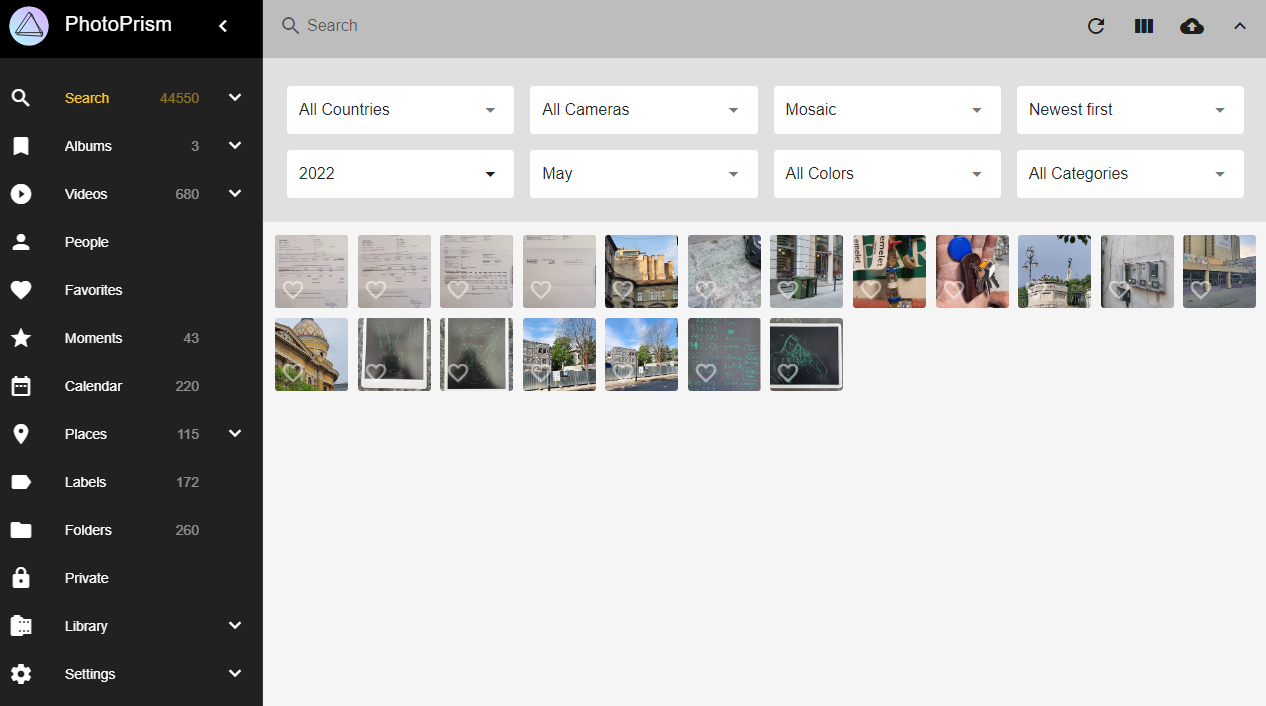The height and width of the screenshot is (706, 1266).
Task: Click the refresh icon in the toolbar
Action: coord(1096,26)
